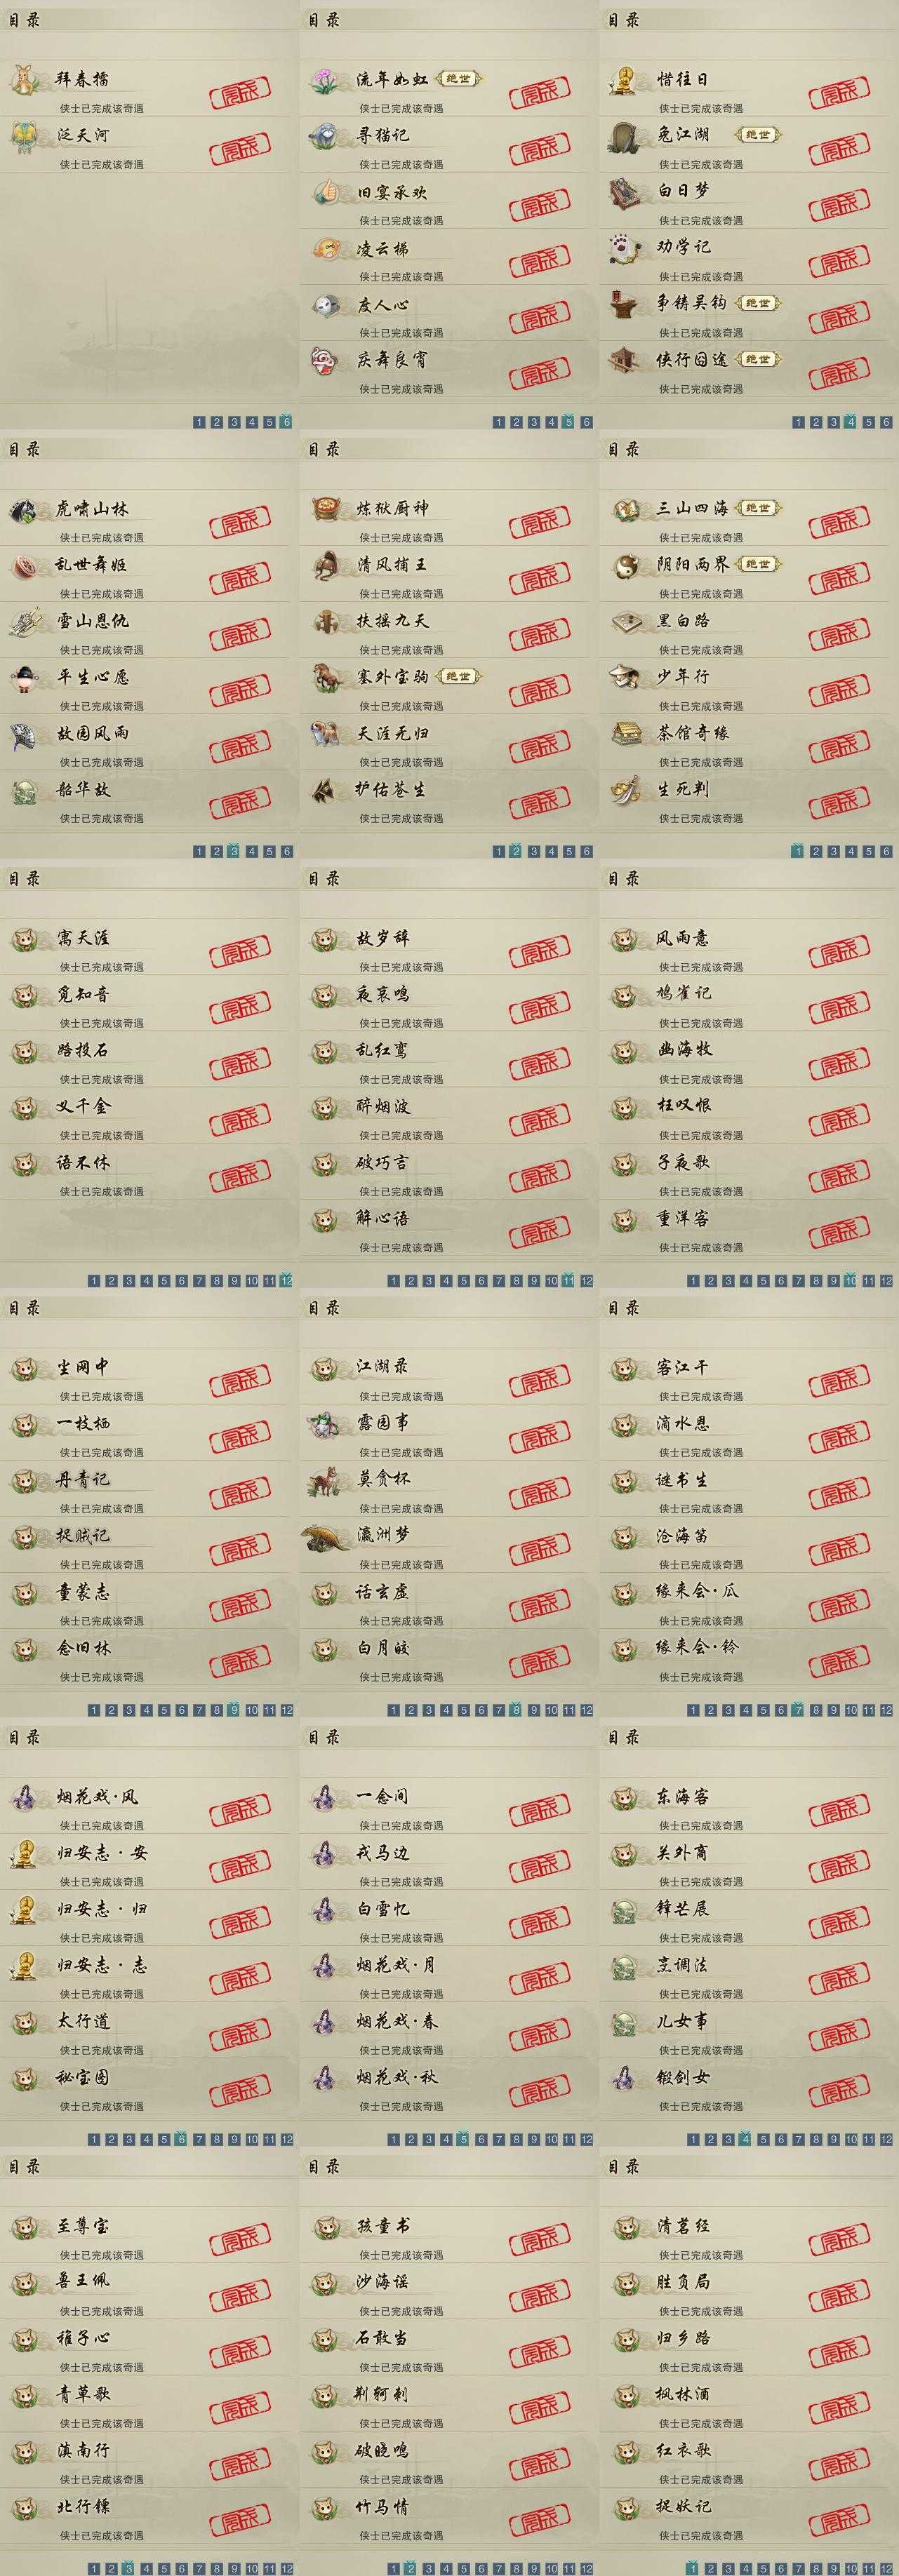
Task: Click the tiger icon for 虎啸山林
Action: 24,510
